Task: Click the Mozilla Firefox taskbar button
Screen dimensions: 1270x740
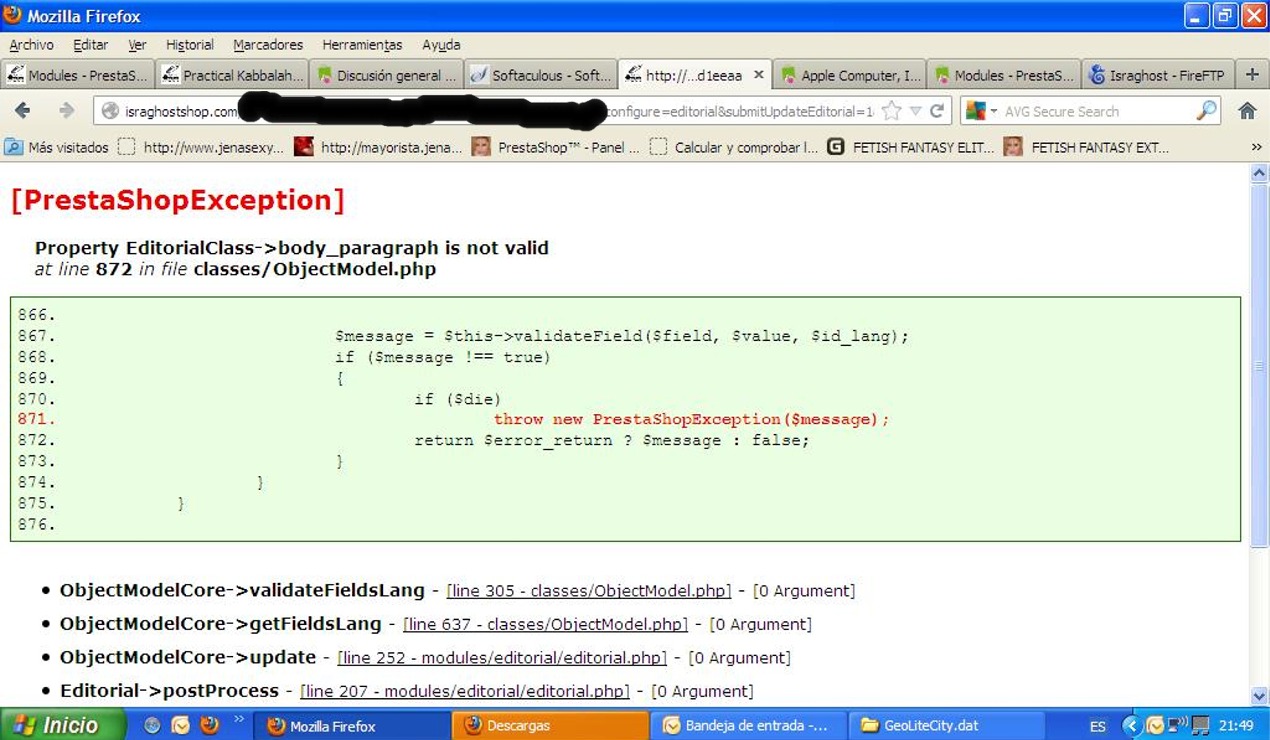Action: pos(351,726)
